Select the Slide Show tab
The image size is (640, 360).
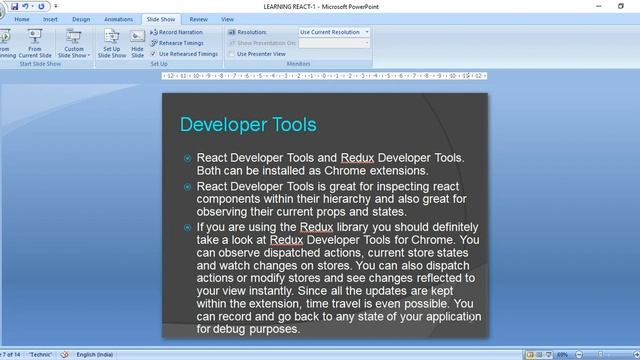pos(161,19)
